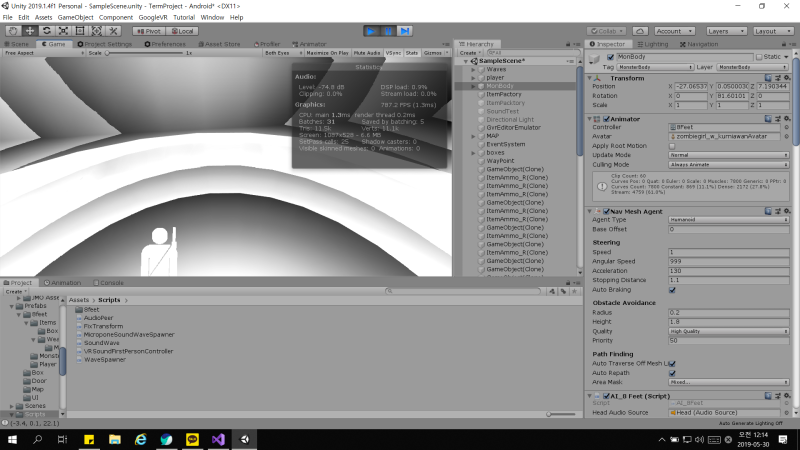
Task: Toggle the MonBody active checkbox
Action: [610, 57]
